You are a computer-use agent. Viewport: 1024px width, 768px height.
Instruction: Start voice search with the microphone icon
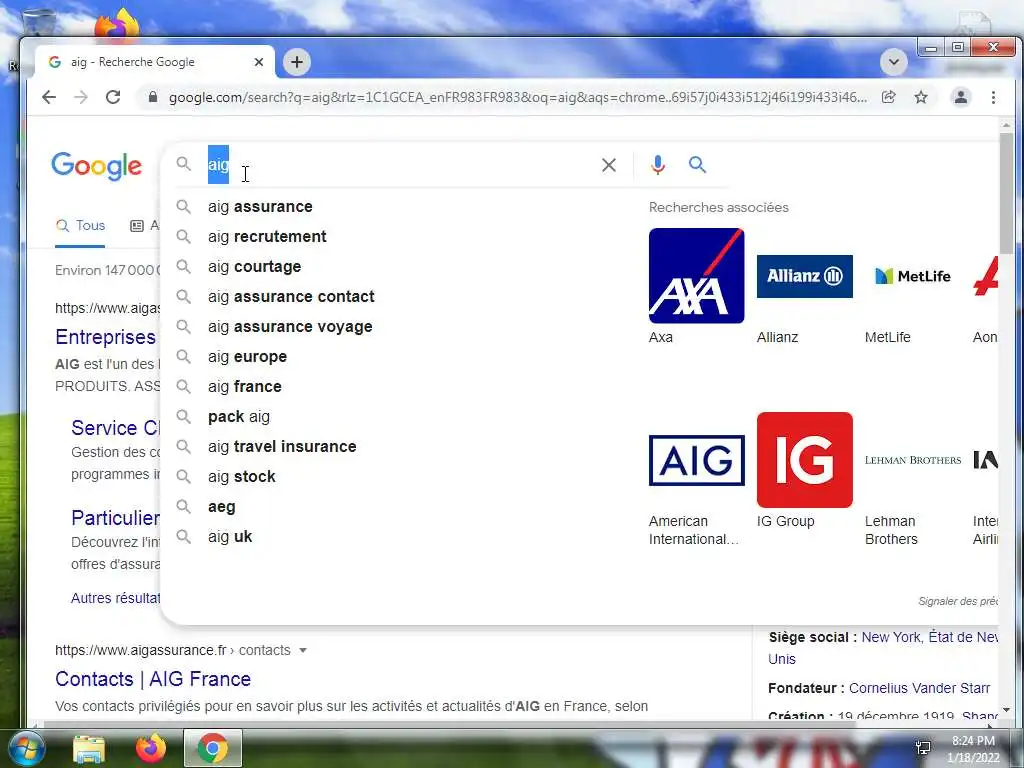(658, 165)
